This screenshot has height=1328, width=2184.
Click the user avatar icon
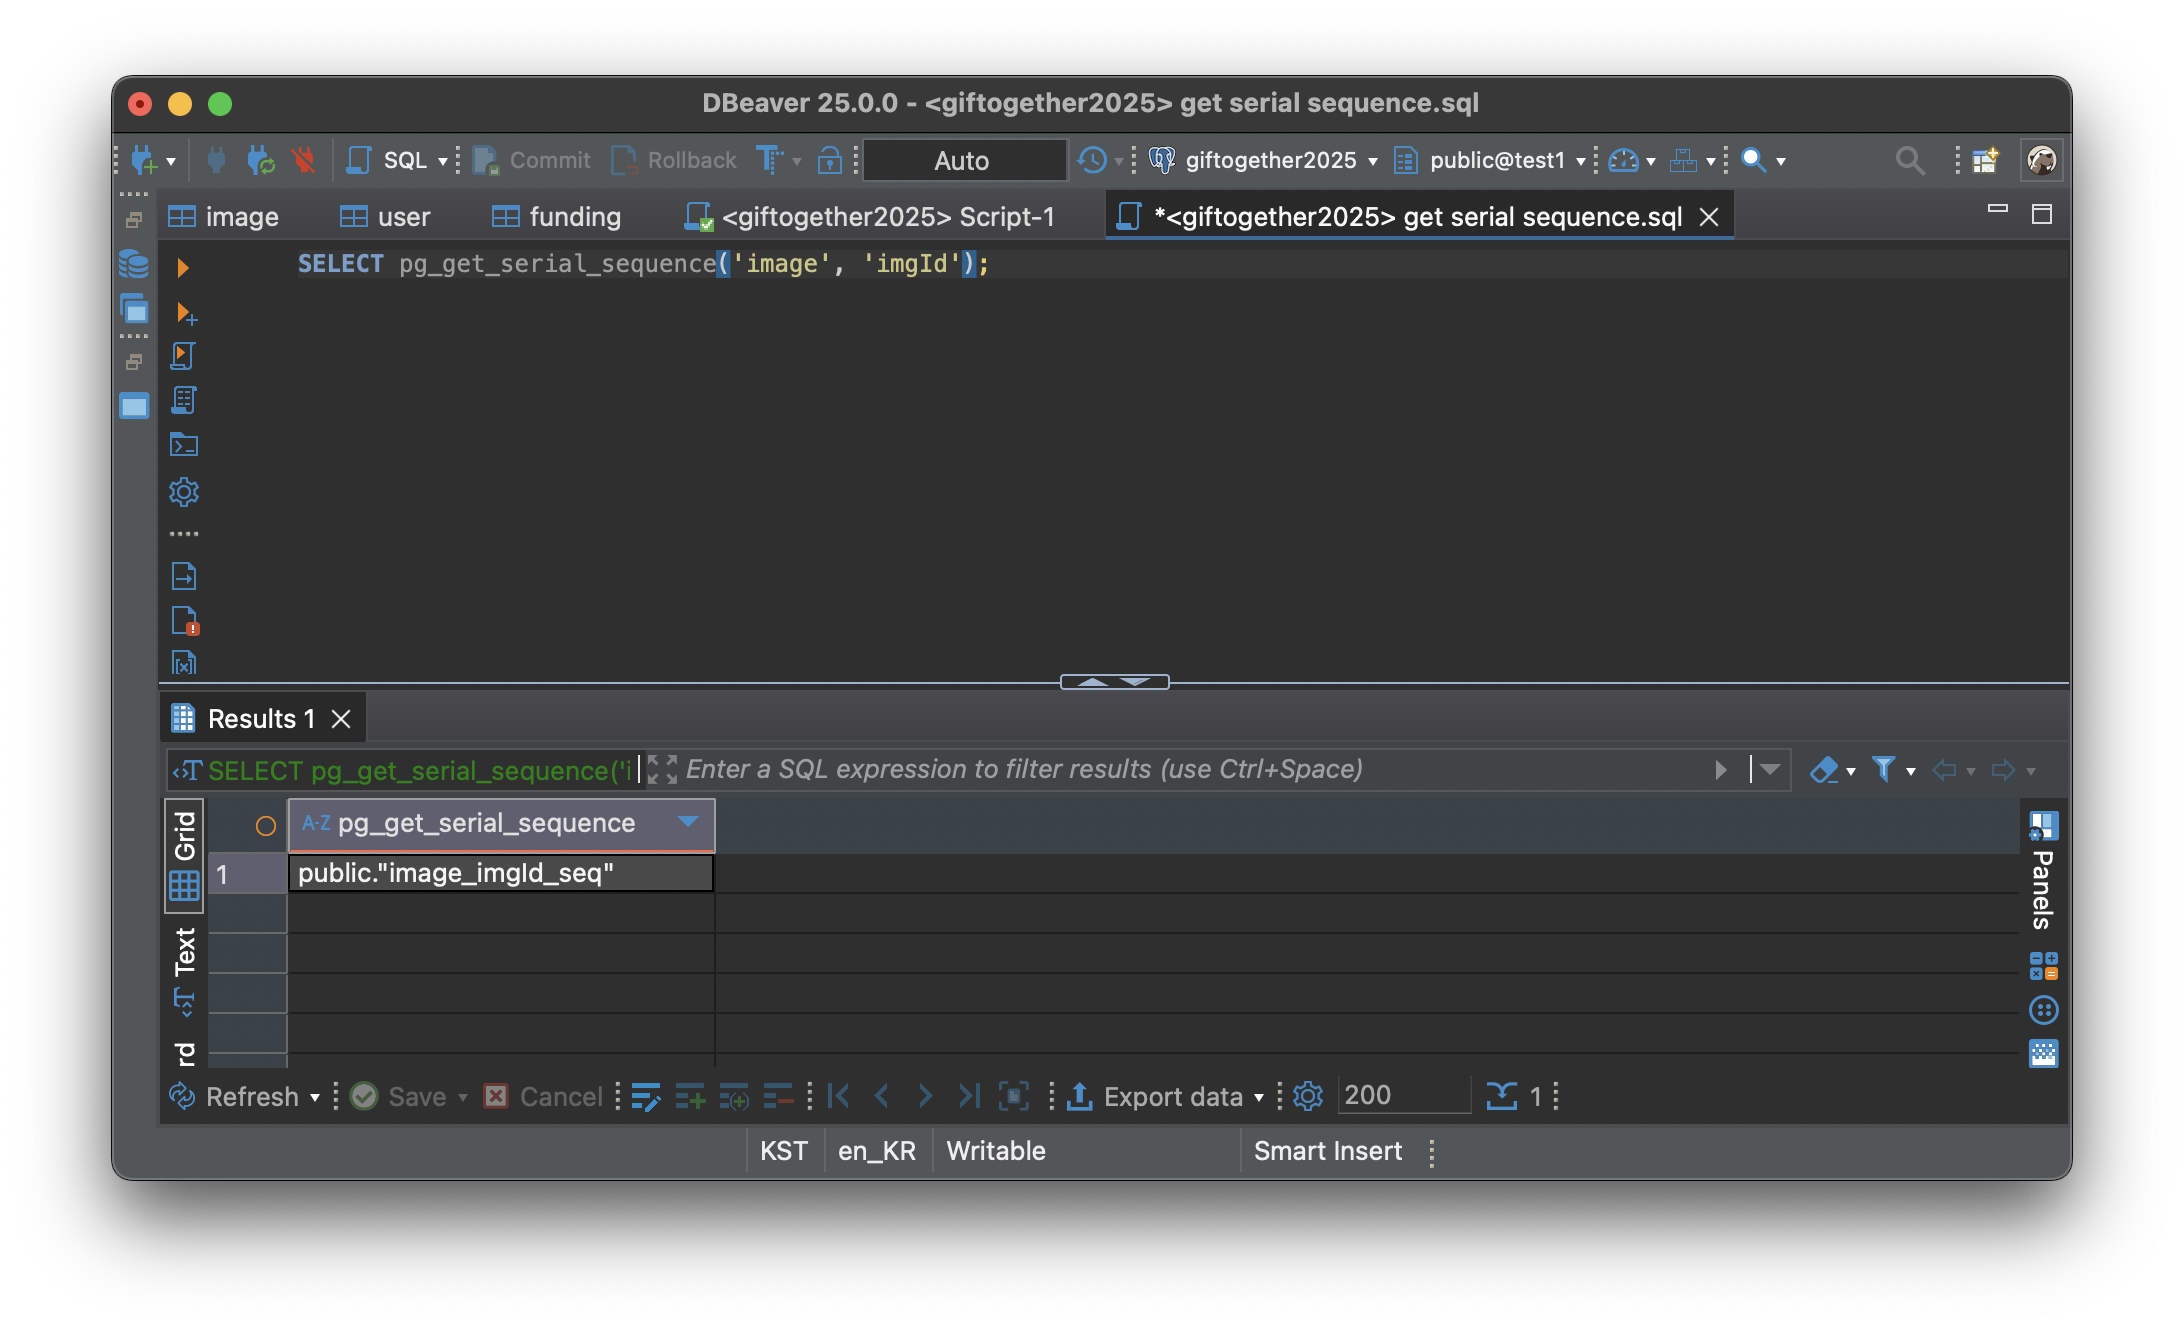(2042, 160)
